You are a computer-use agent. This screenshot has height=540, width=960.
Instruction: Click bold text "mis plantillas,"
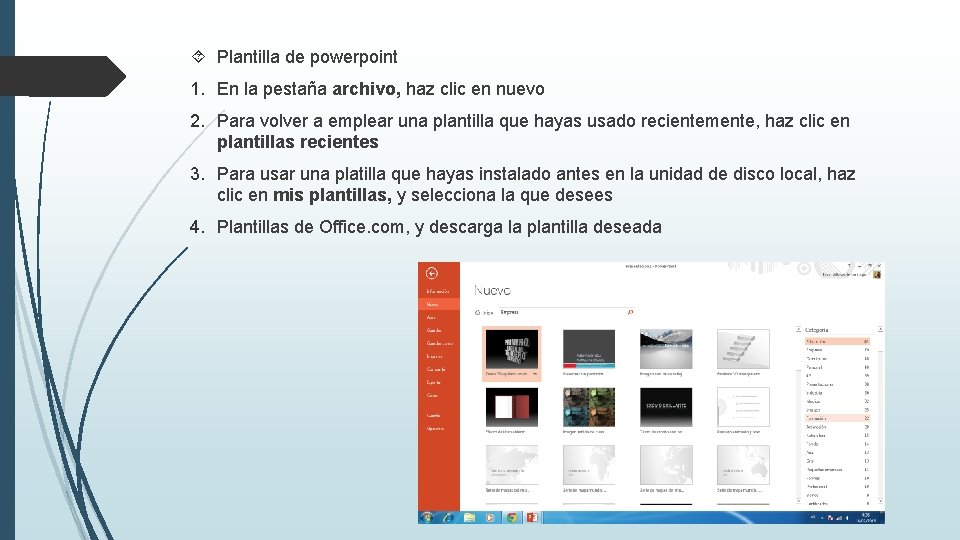pos(332,195)
